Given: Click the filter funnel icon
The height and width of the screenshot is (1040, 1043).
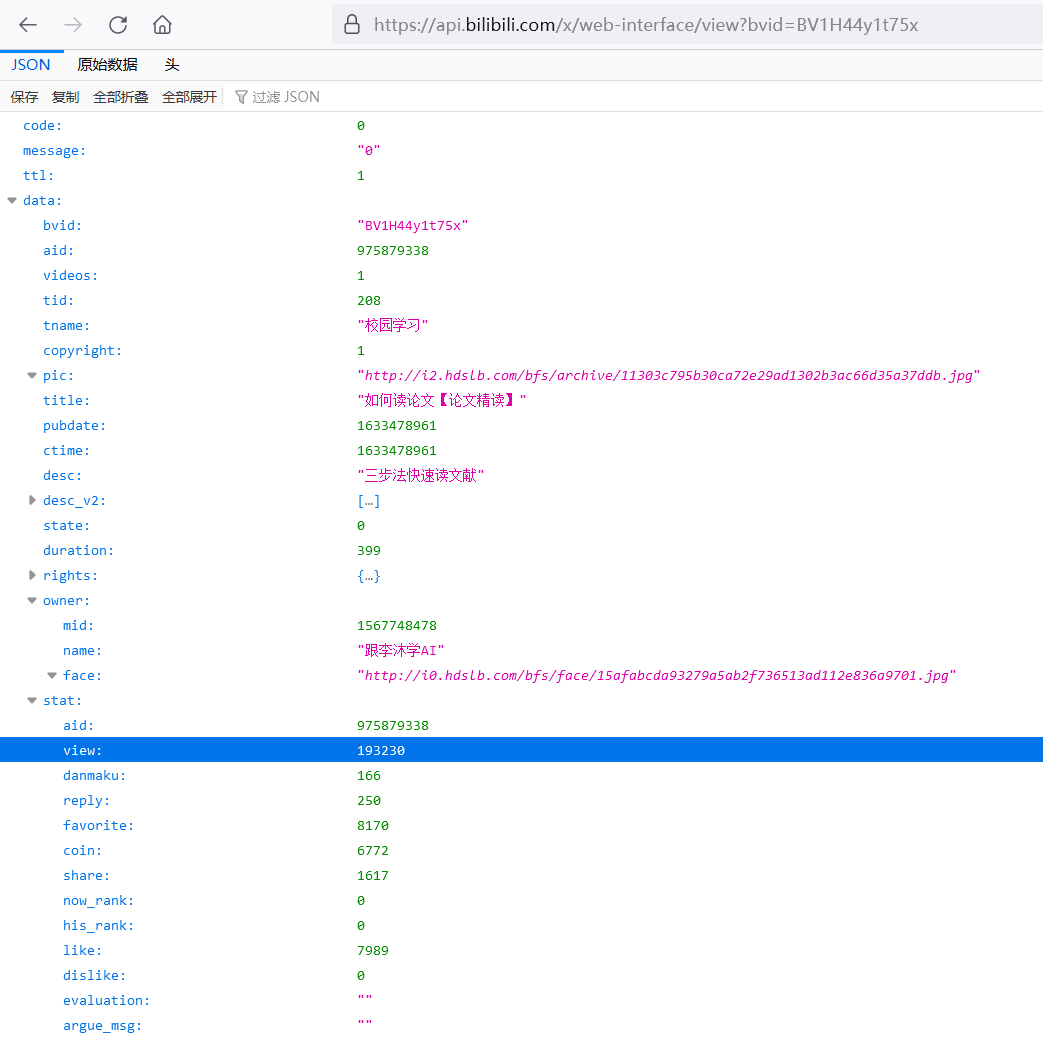Looking at the screenshot, I should [x=241, y=97].
